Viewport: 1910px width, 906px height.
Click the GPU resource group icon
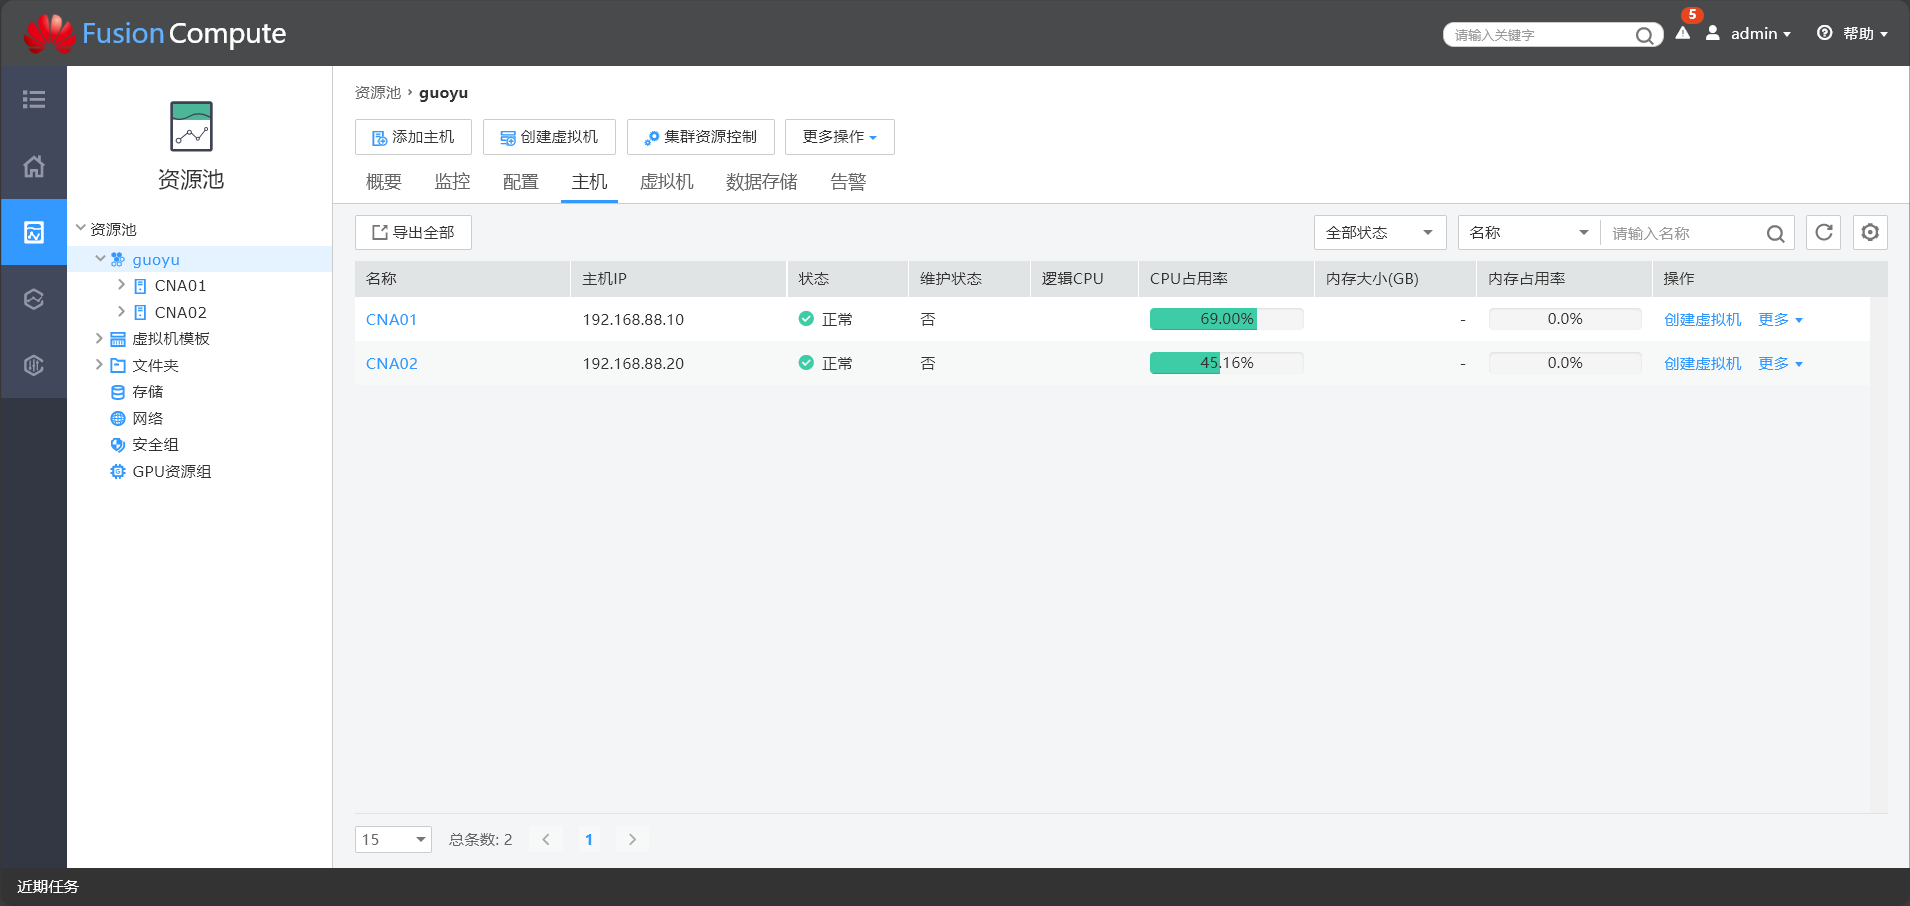pyautogui.click(x=118, y=471)
